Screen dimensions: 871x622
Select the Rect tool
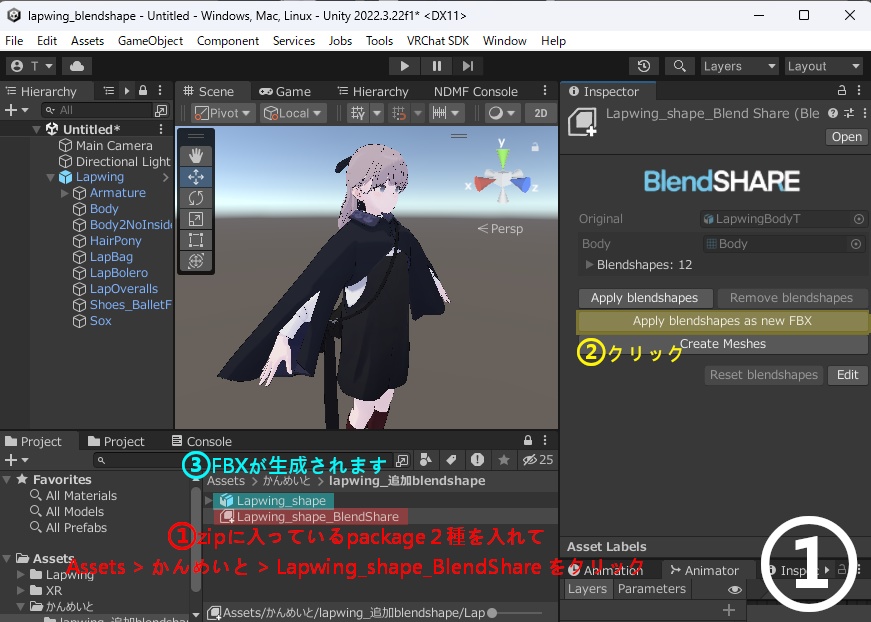(x=196, y=240)
